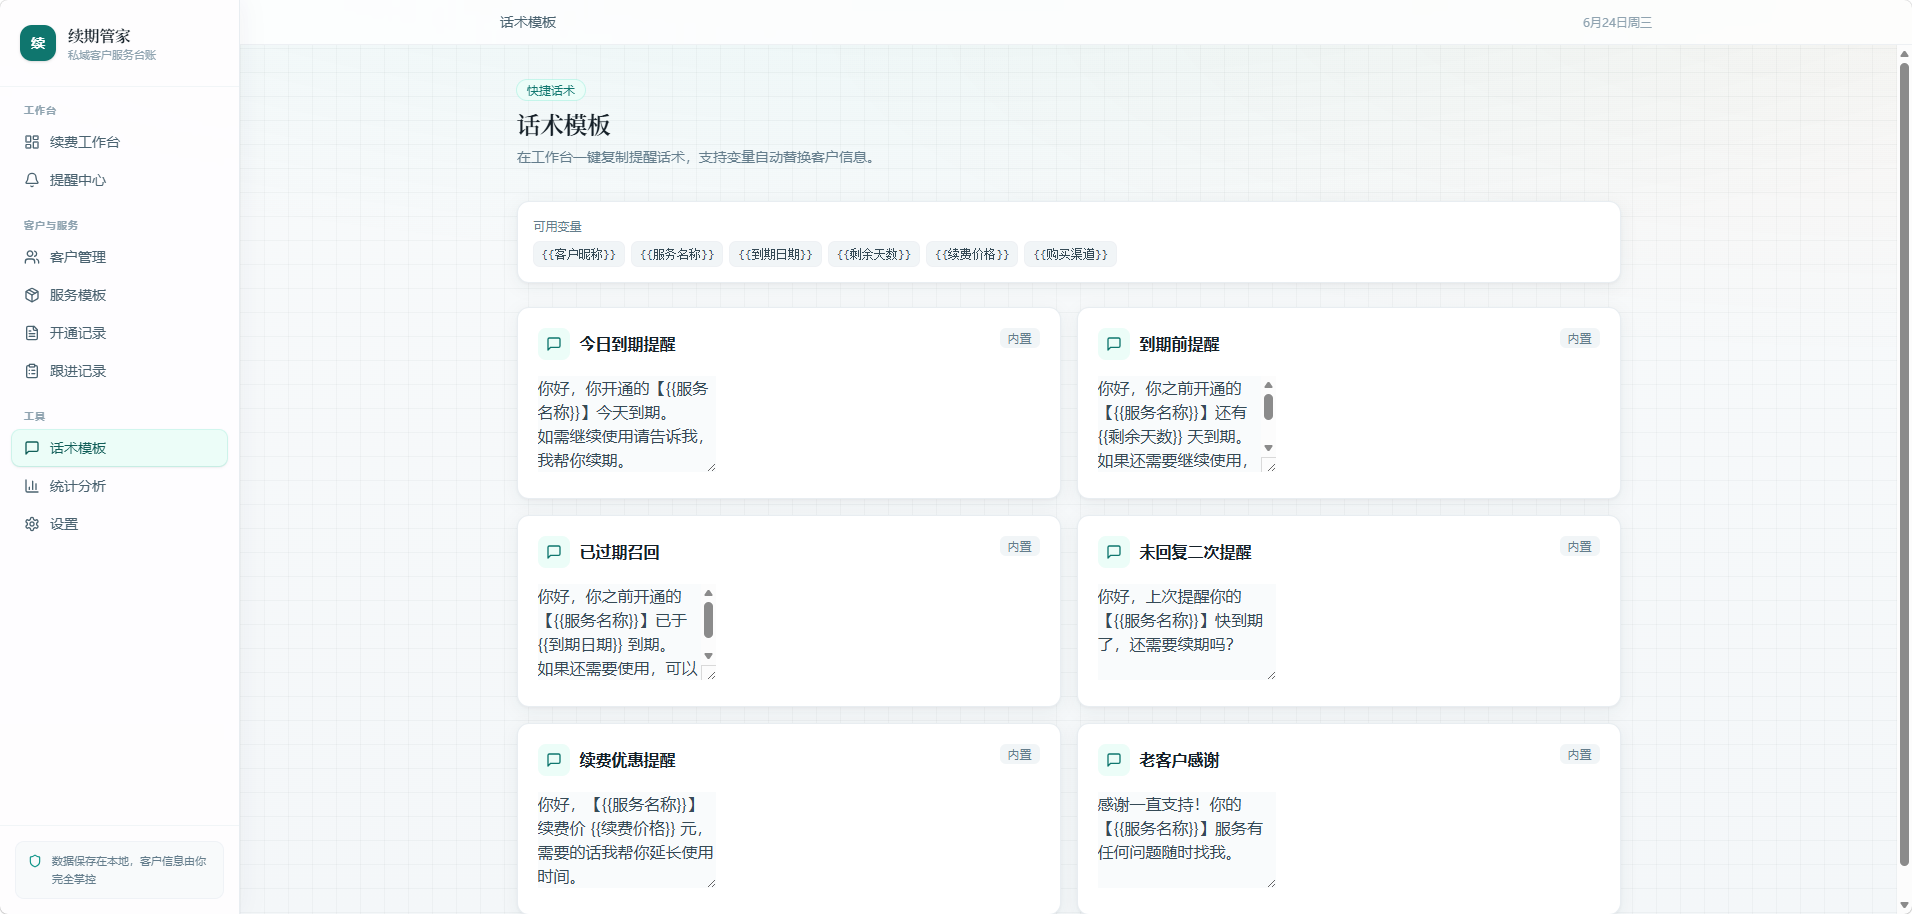Click the 内置 badge on 今日到期提醒
The width and height of the screenshot is (1912, 914).
[x=1020, y=338]
